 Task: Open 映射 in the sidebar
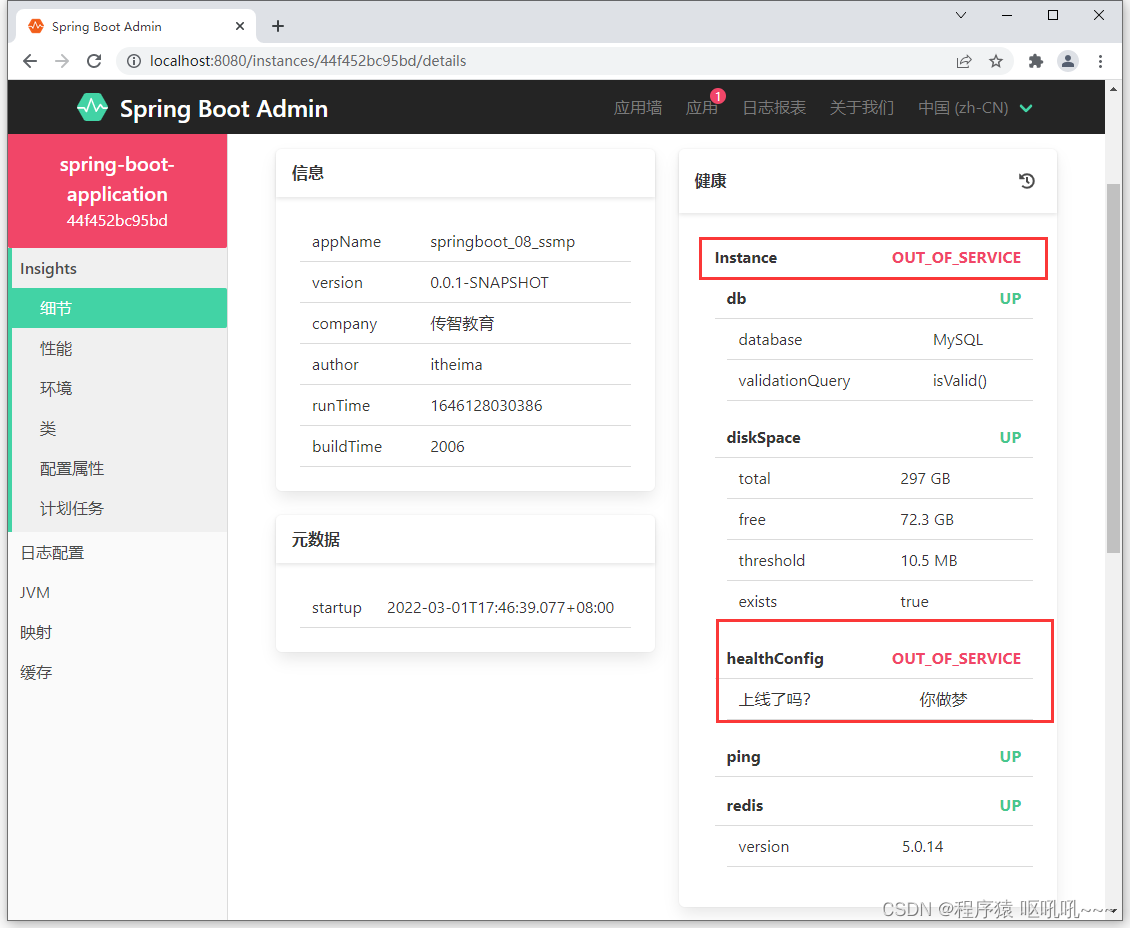pos(117,633)
